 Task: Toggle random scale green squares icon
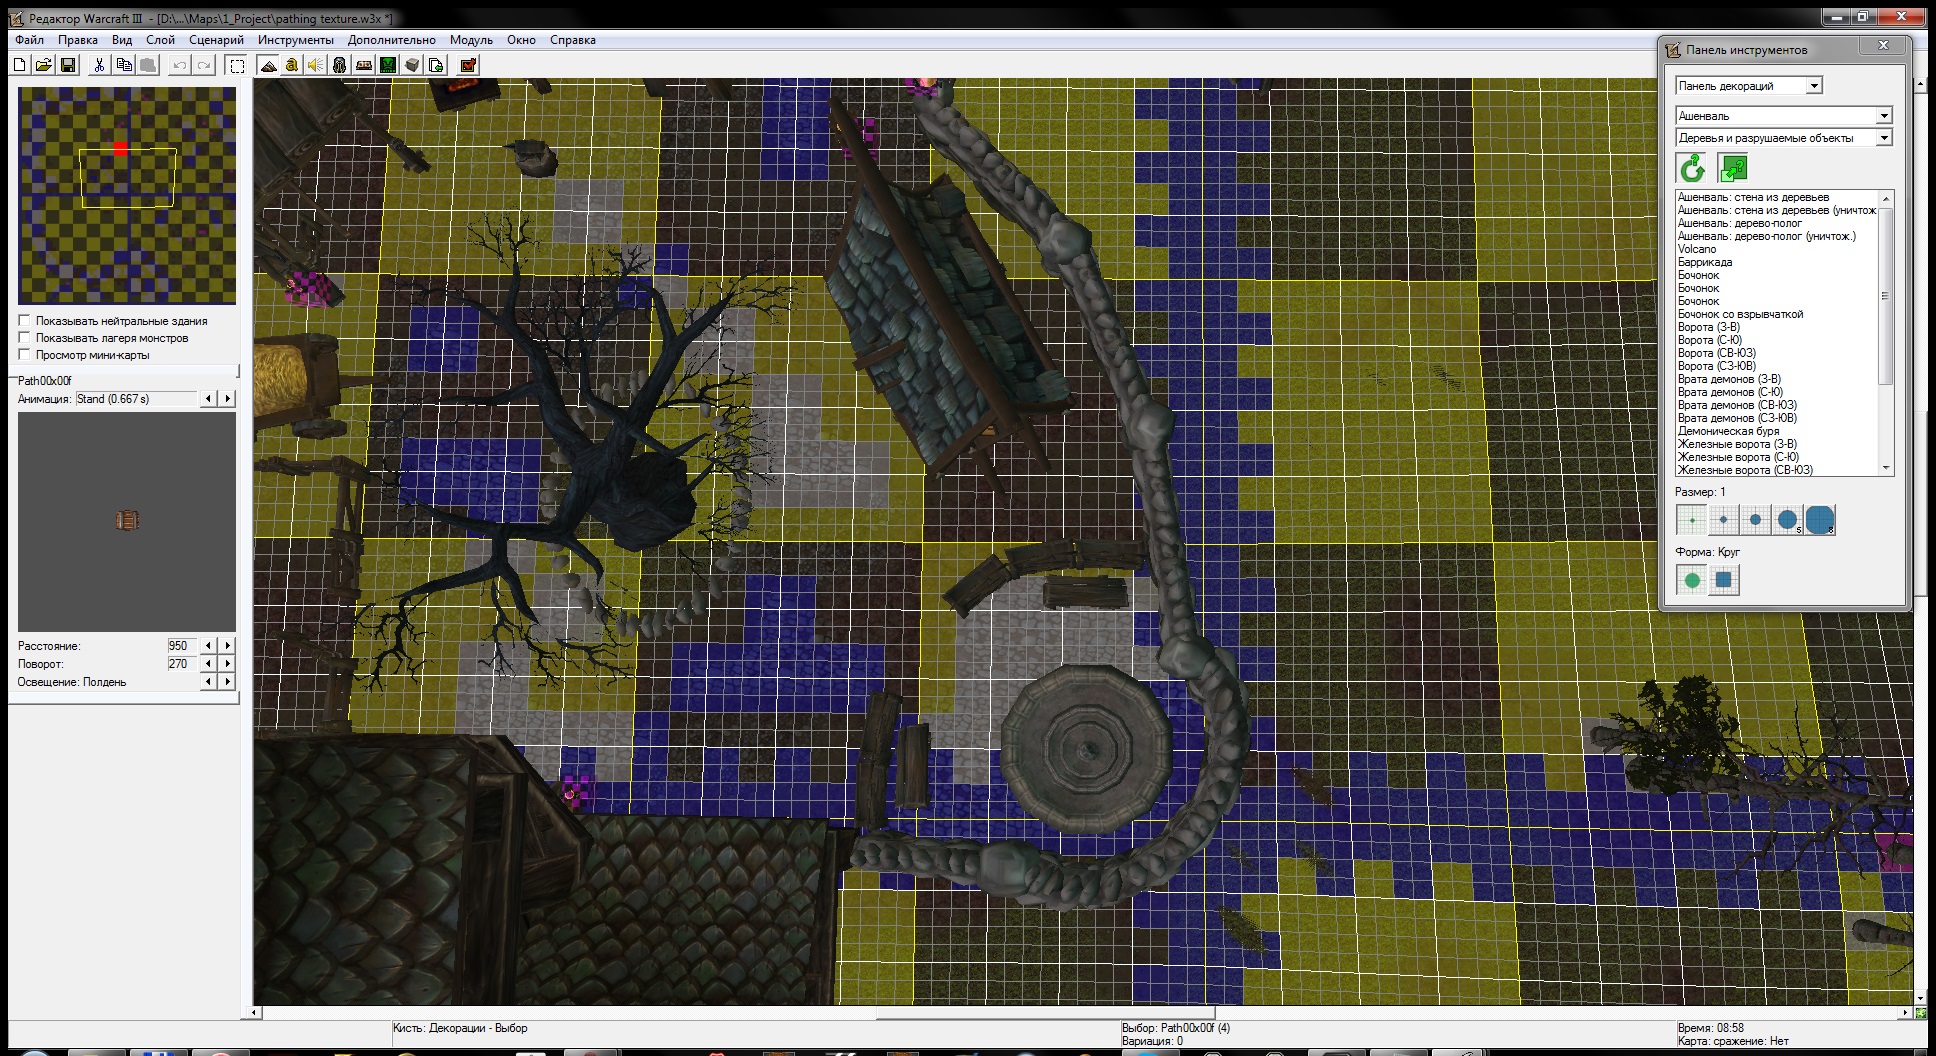pos(1732,168)
